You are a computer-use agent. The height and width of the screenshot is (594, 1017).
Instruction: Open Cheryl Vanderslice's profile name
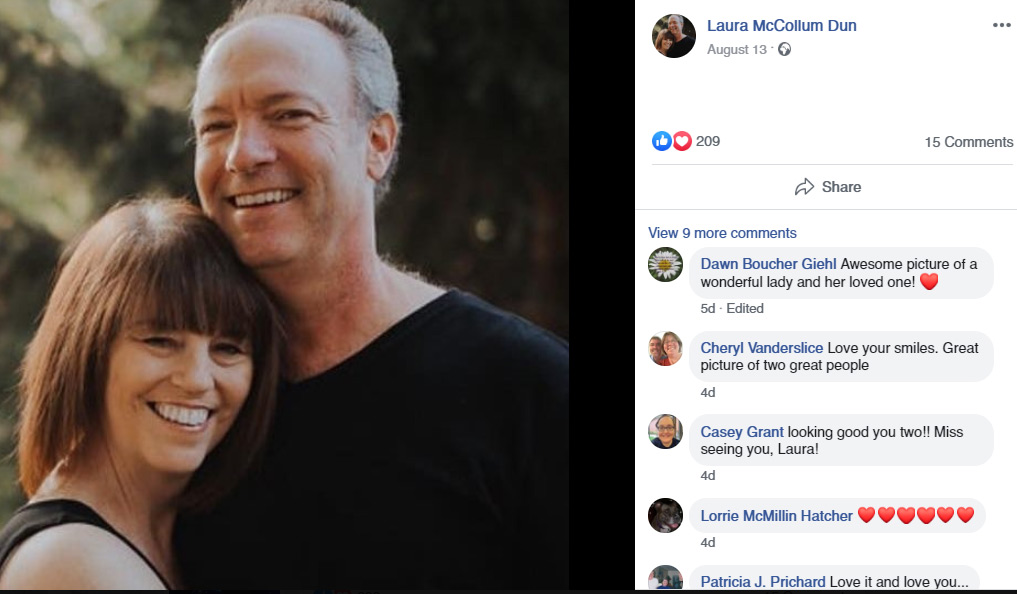pyautogui.click(x=762, y=348)
